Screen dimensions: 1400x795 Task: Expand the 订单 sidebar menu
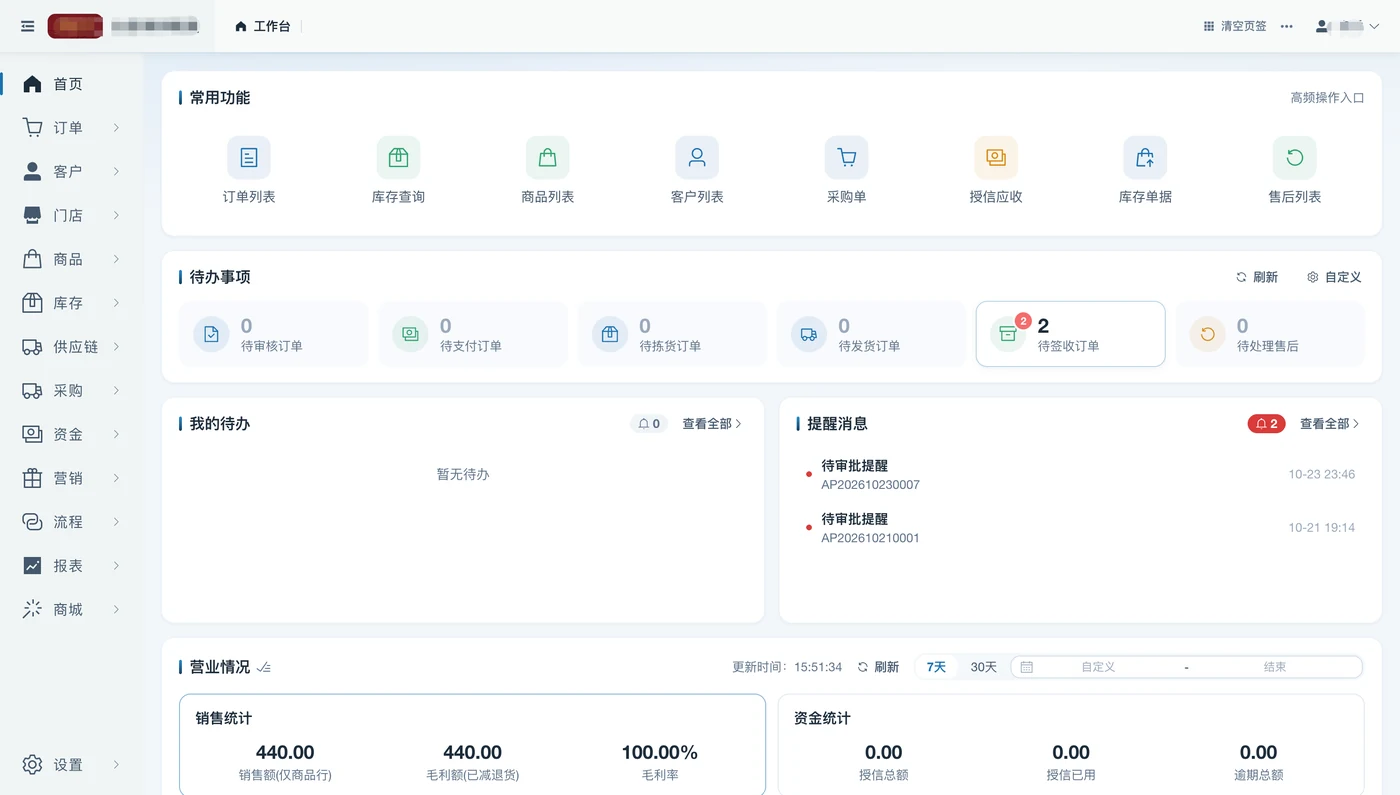72,128
